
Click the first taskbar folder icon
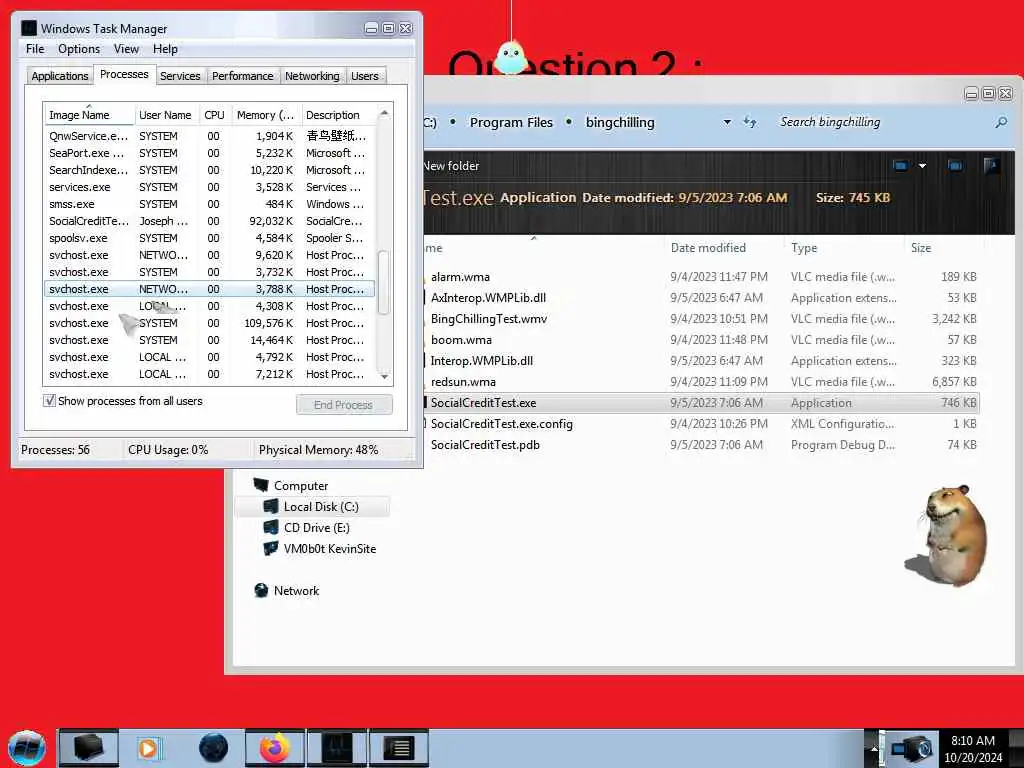point(88,748)
